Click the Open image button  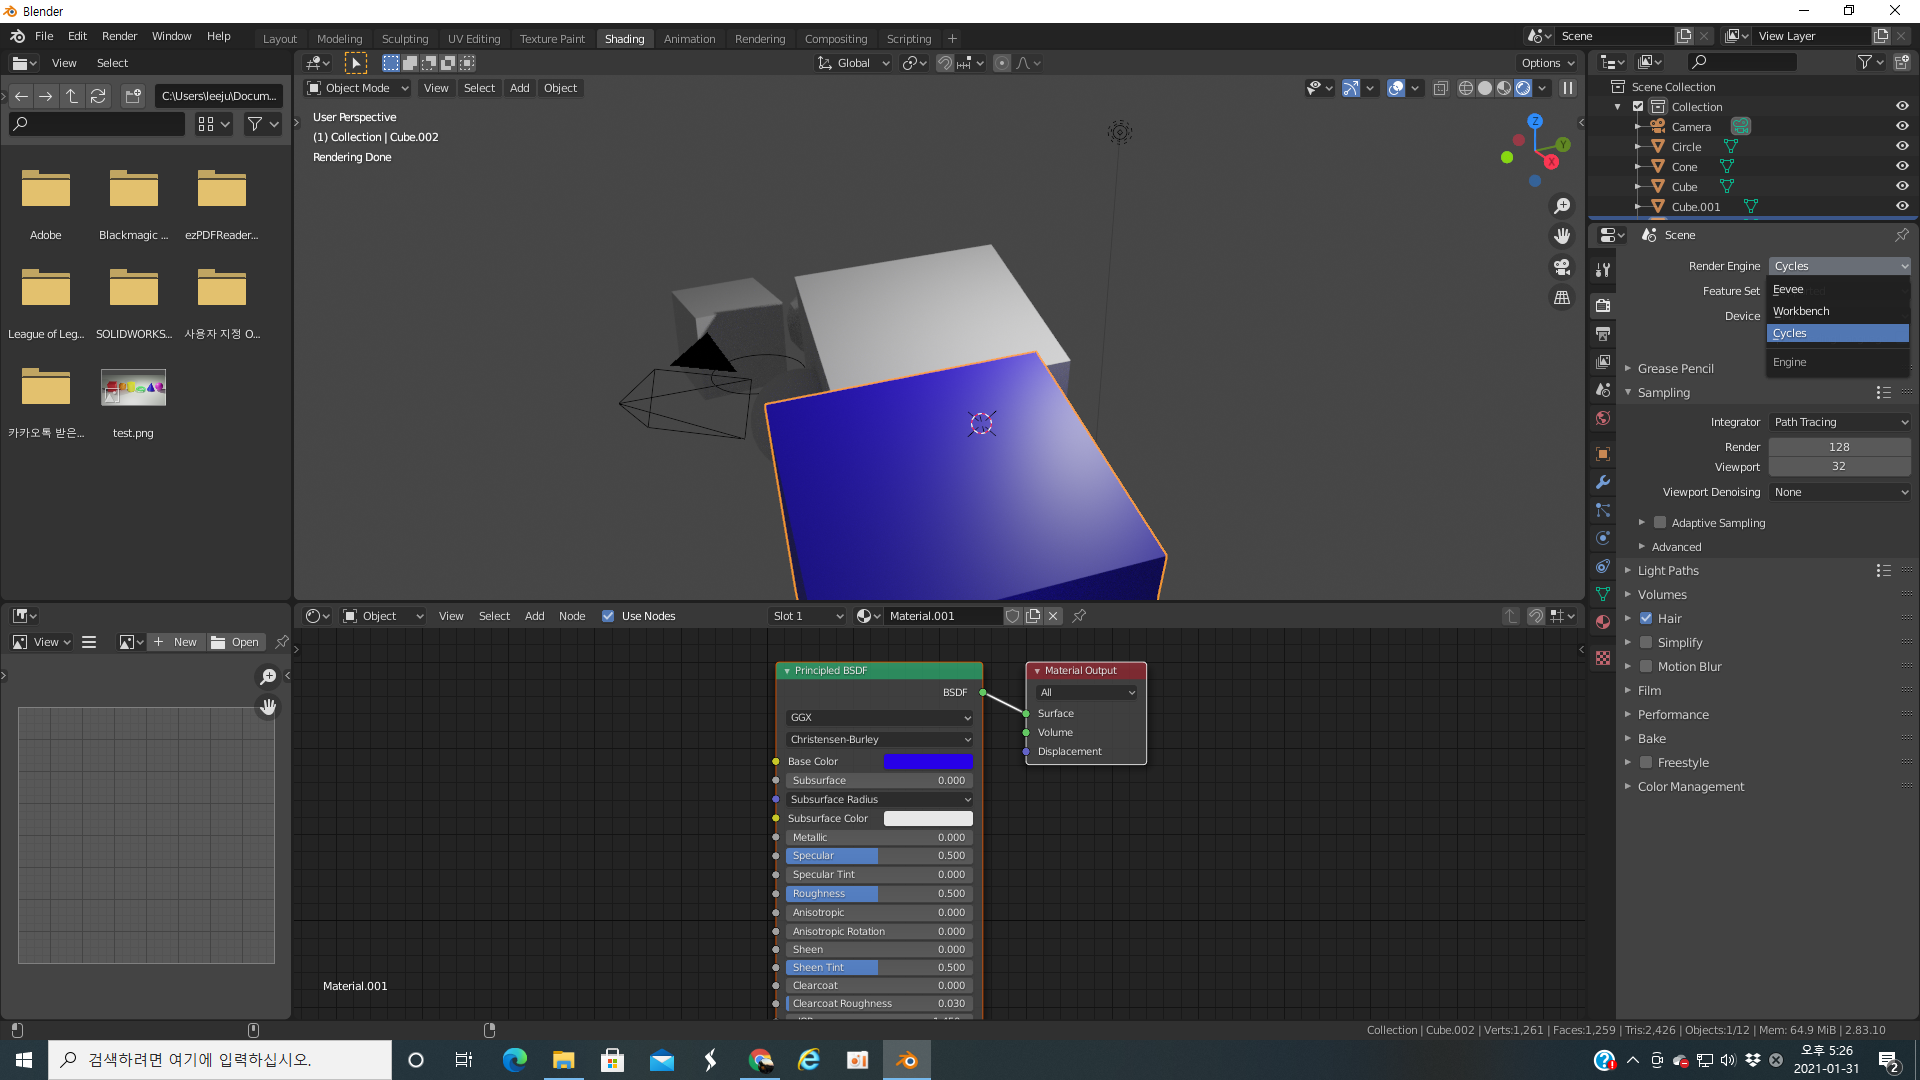[x=236, y=642]
